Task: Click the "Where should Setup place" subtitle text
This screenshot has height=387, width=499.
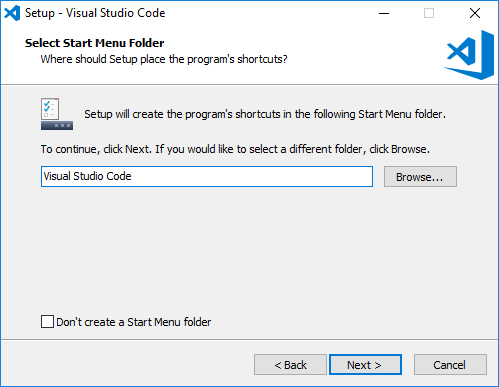Action: 164,59
